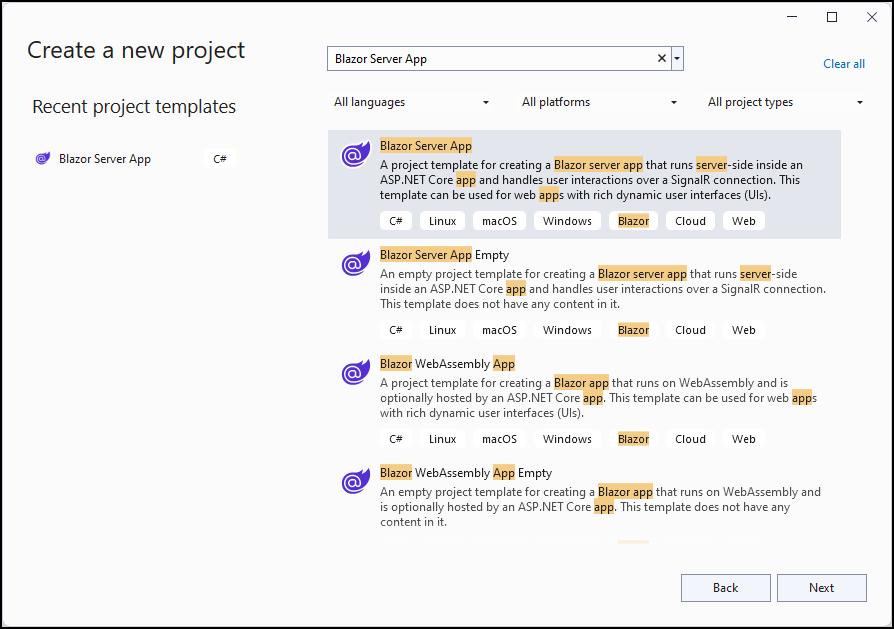Image resolution: width=894 pixels, height=629 pixels.
Task: Click the Blazor WebAssembly App purple icon
Action: 355,372
